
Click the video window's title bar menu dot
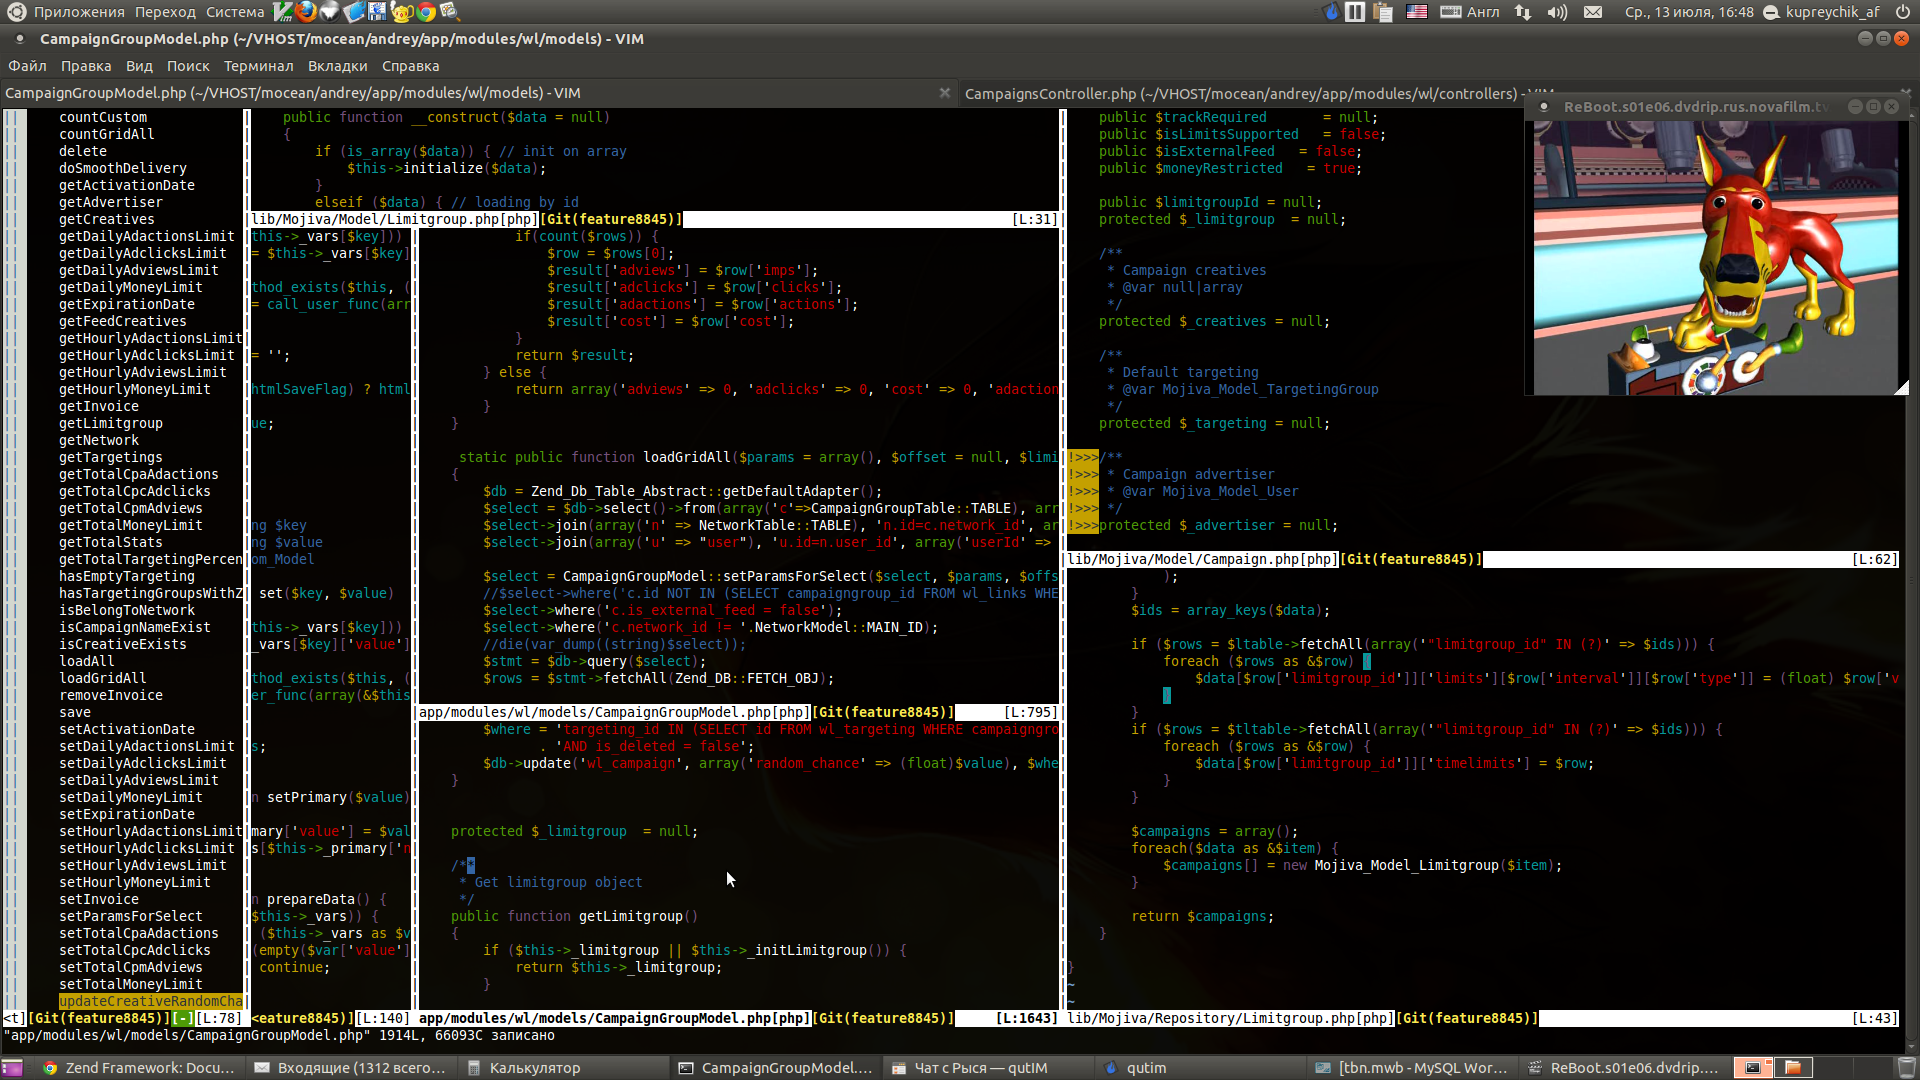pyautogui.click(x=1544, y=107)
